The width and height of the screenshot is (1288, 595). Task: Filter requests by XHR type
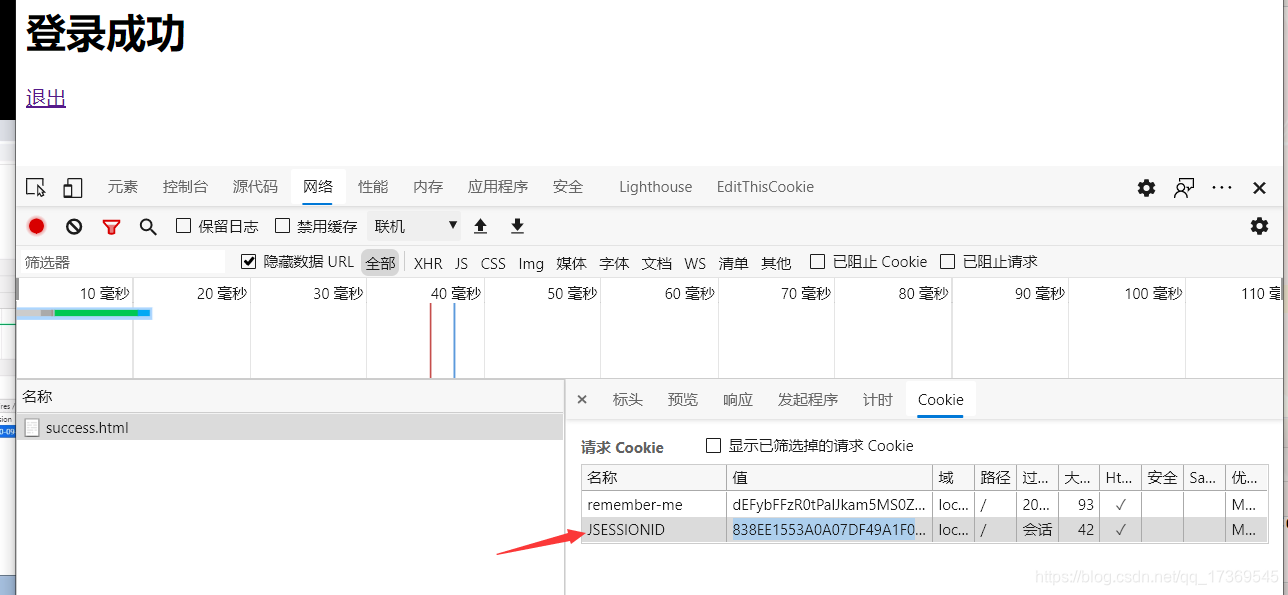click(x=428, y=263)
